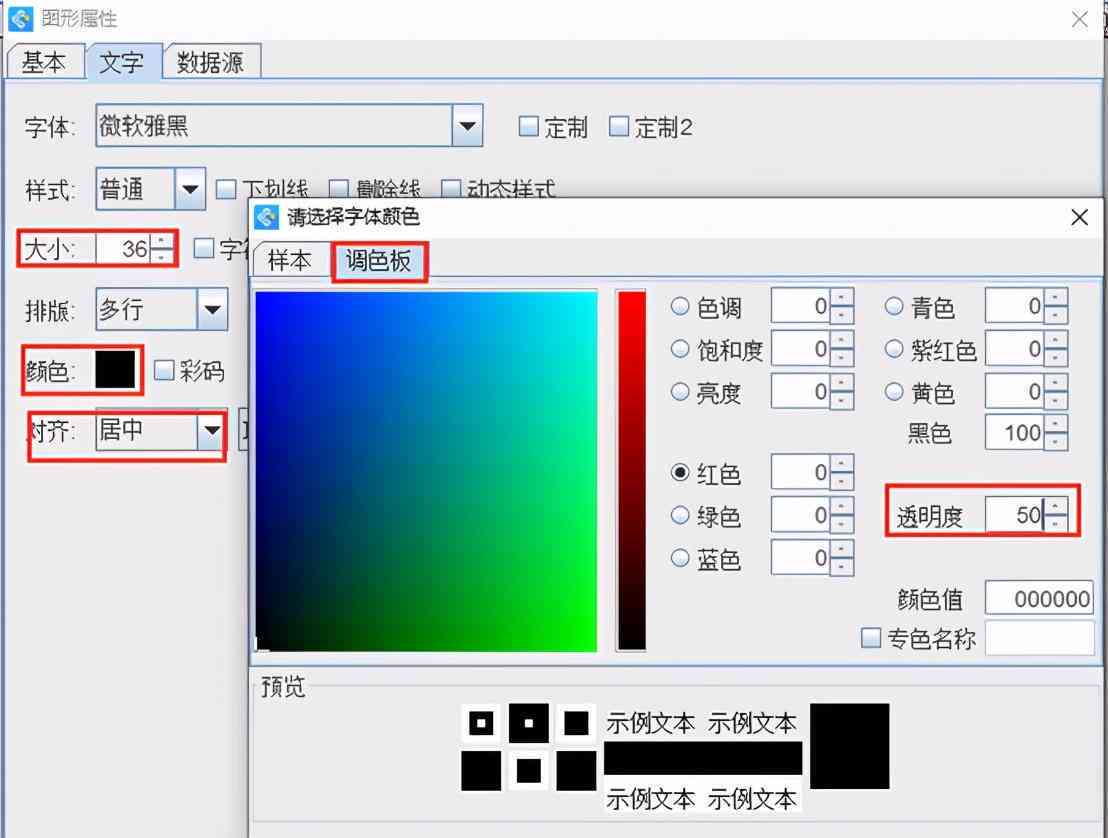Switch to the 基本 tab
The width and height of the screenshot is (1108, 838).
(x=45, y=61)
